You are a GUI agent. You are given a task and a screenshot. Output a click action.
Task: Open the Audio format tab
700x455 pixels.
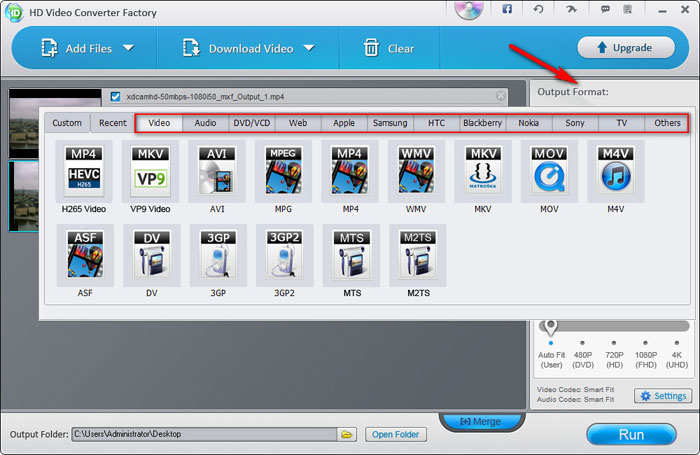pyautogui.click(x=205, y=123)
